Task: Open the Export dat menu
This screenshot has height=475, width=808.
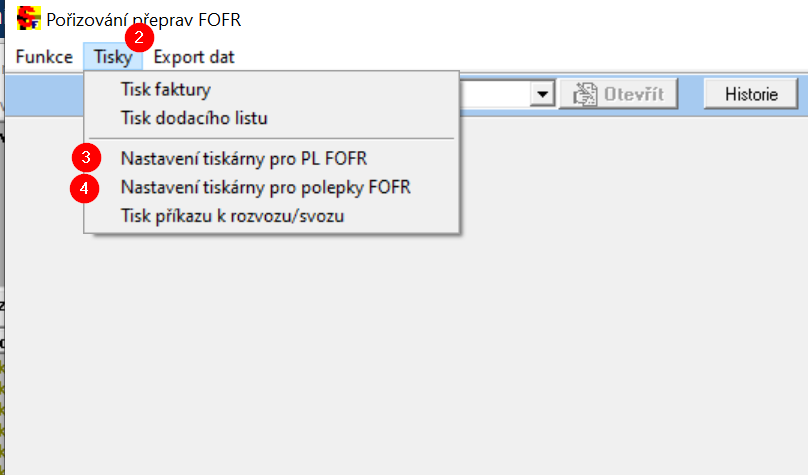Action: (x=194, y=57)
